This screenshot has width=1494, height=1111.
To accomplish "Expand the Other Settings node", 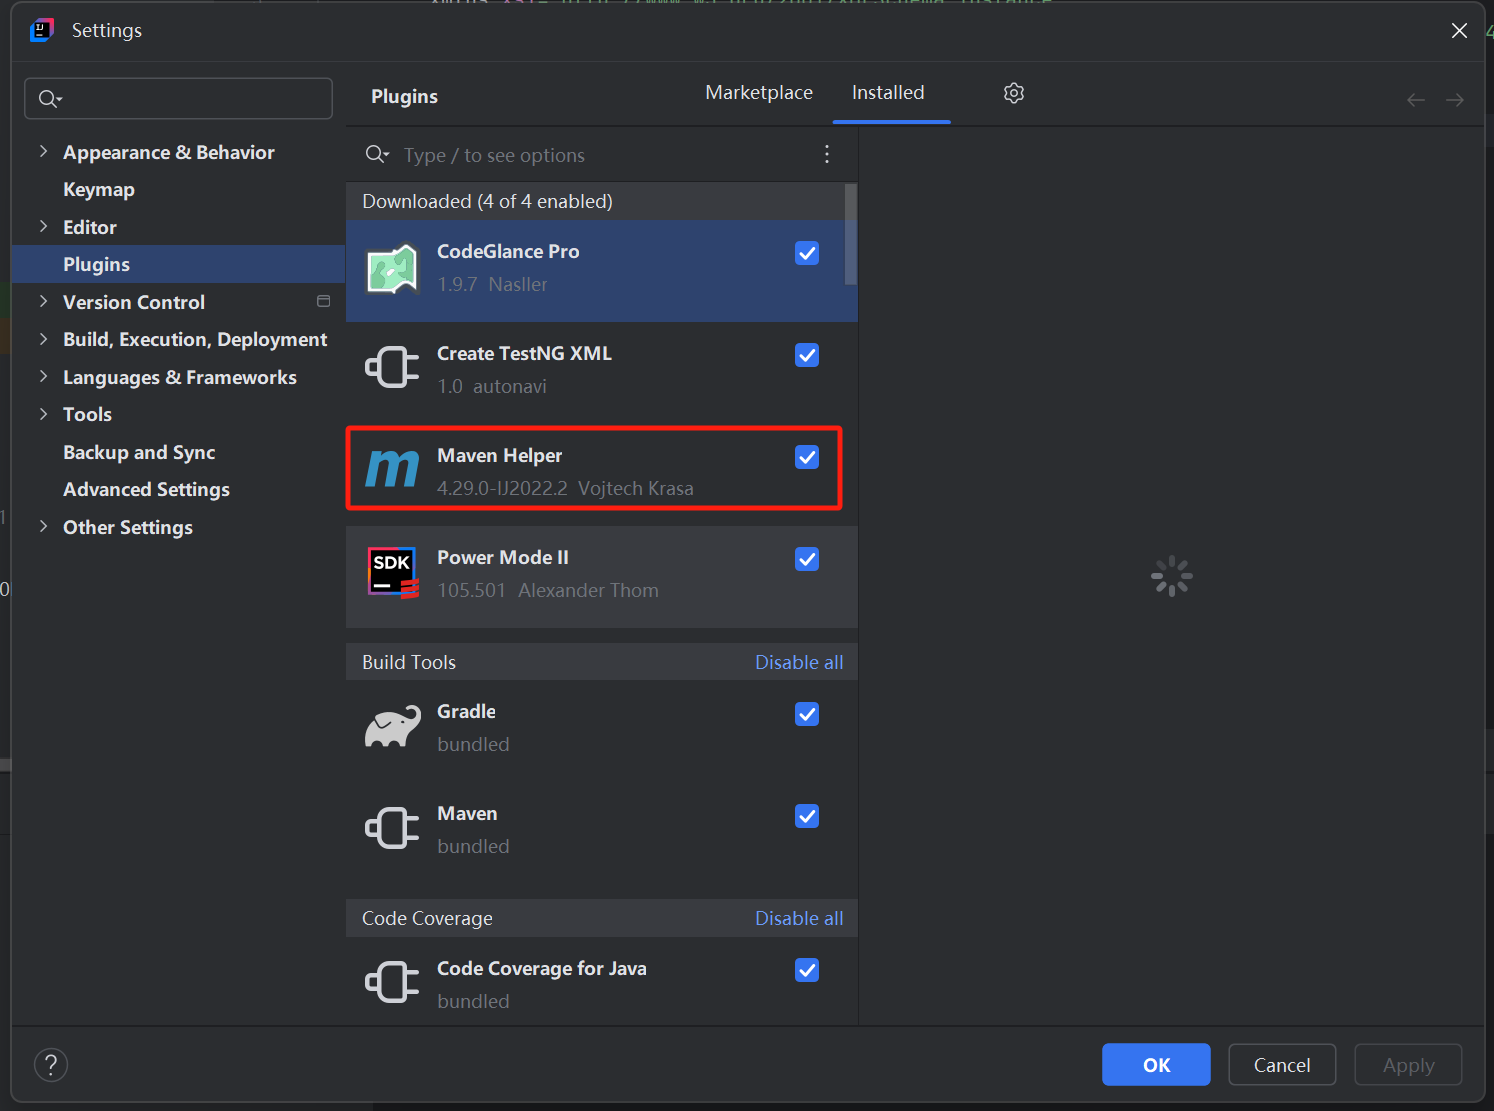I will pyautogui.click(x=43, y=527).
